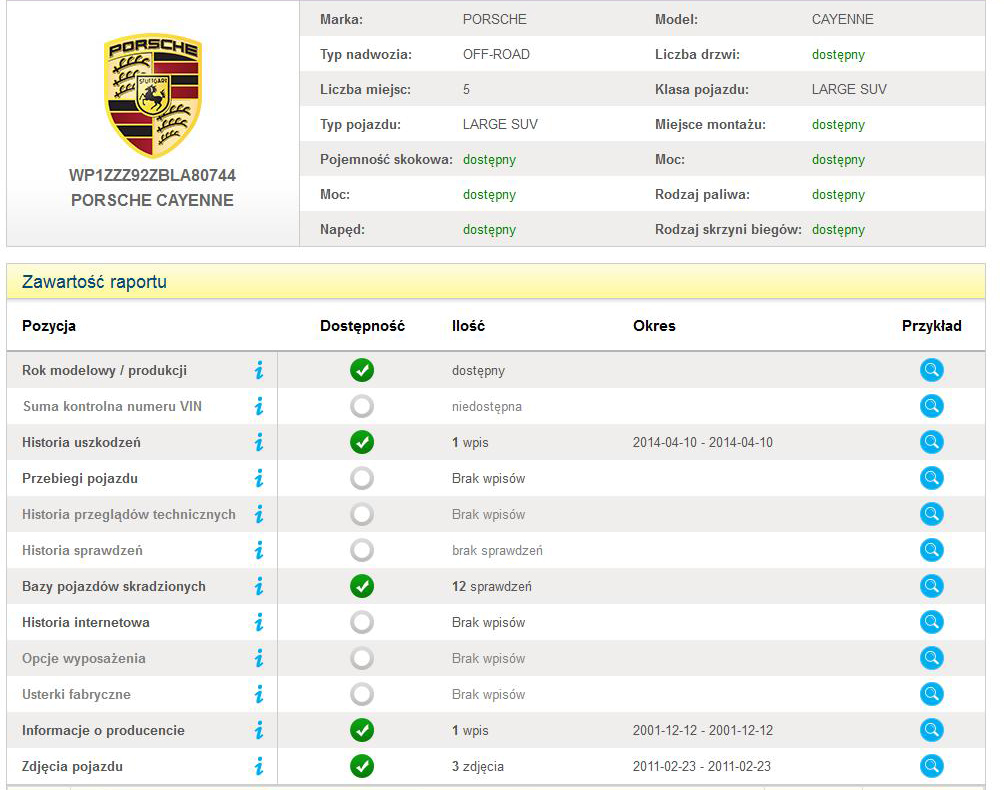Viewport: 1004px width, 790px height.
Task: Click green availability check for Zdjęcia pojazdu
Action: point(362,766)
